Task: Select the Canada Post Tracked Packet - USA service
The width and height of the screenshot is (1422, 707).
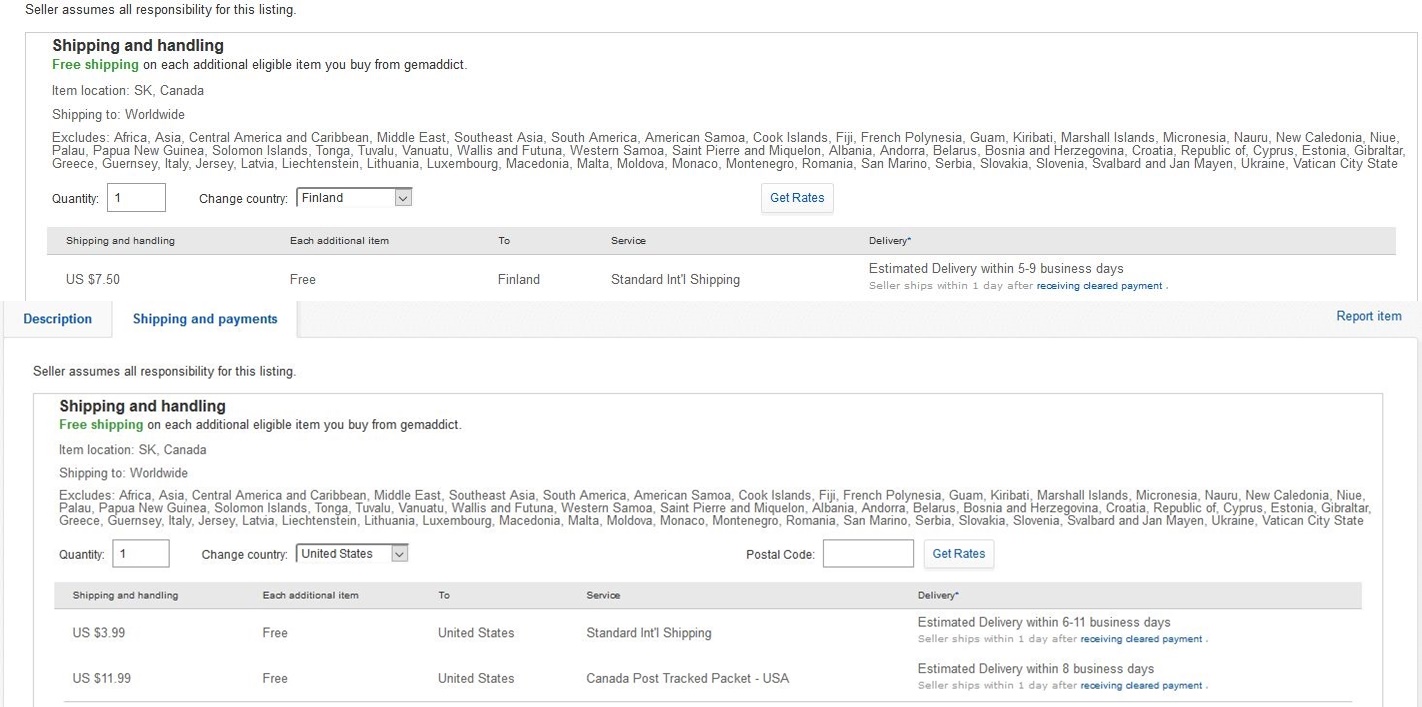Action: [687, 678]
